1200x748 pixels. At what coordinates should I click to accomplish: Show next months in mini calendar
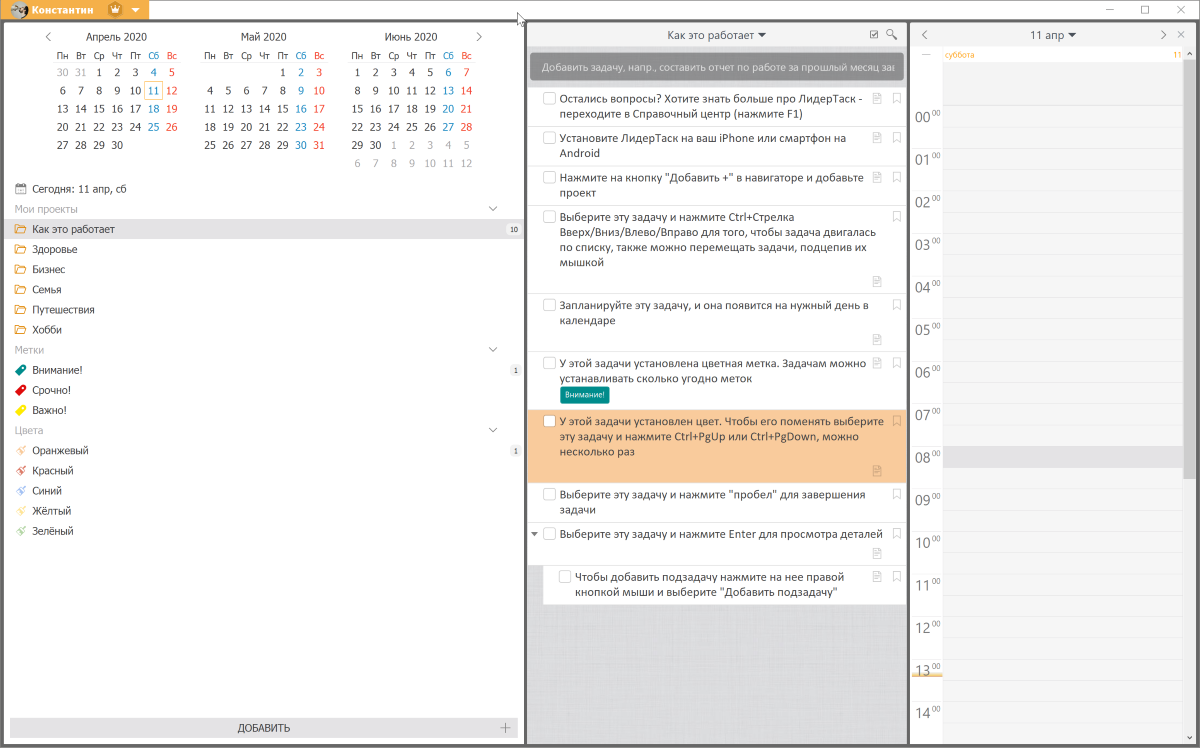[479, 37]
